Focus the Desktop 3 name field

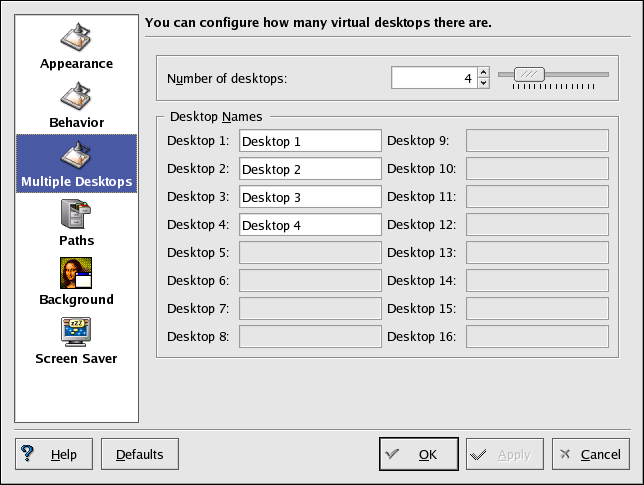tap(310, 197)
